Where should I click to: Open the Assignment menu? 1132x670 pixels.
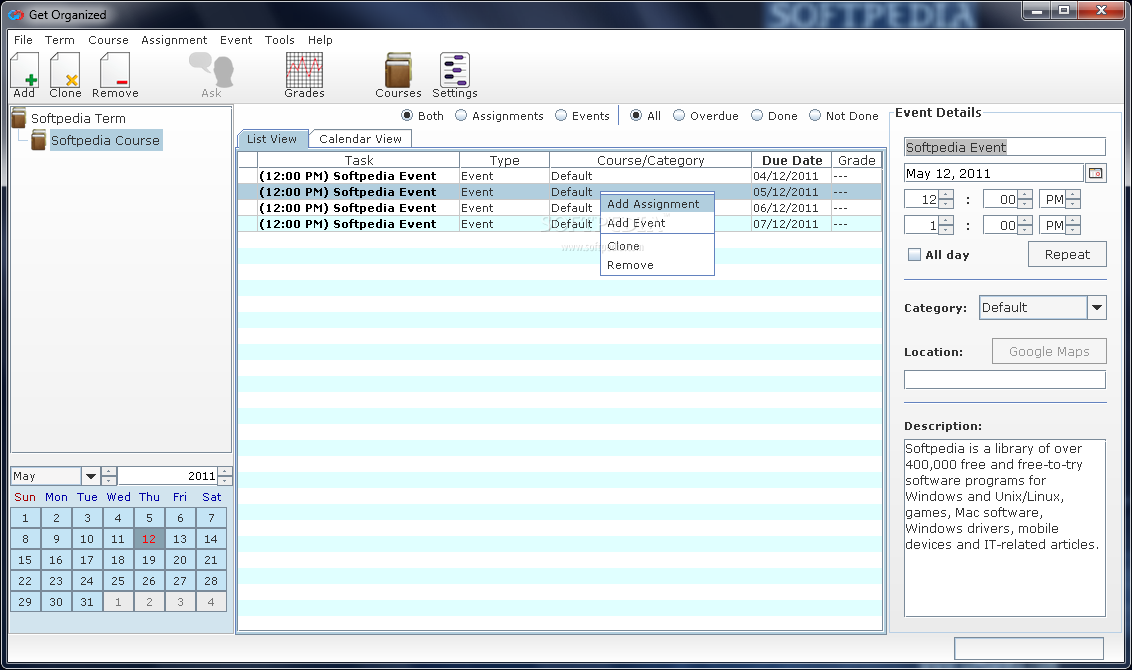pos(174,40)
